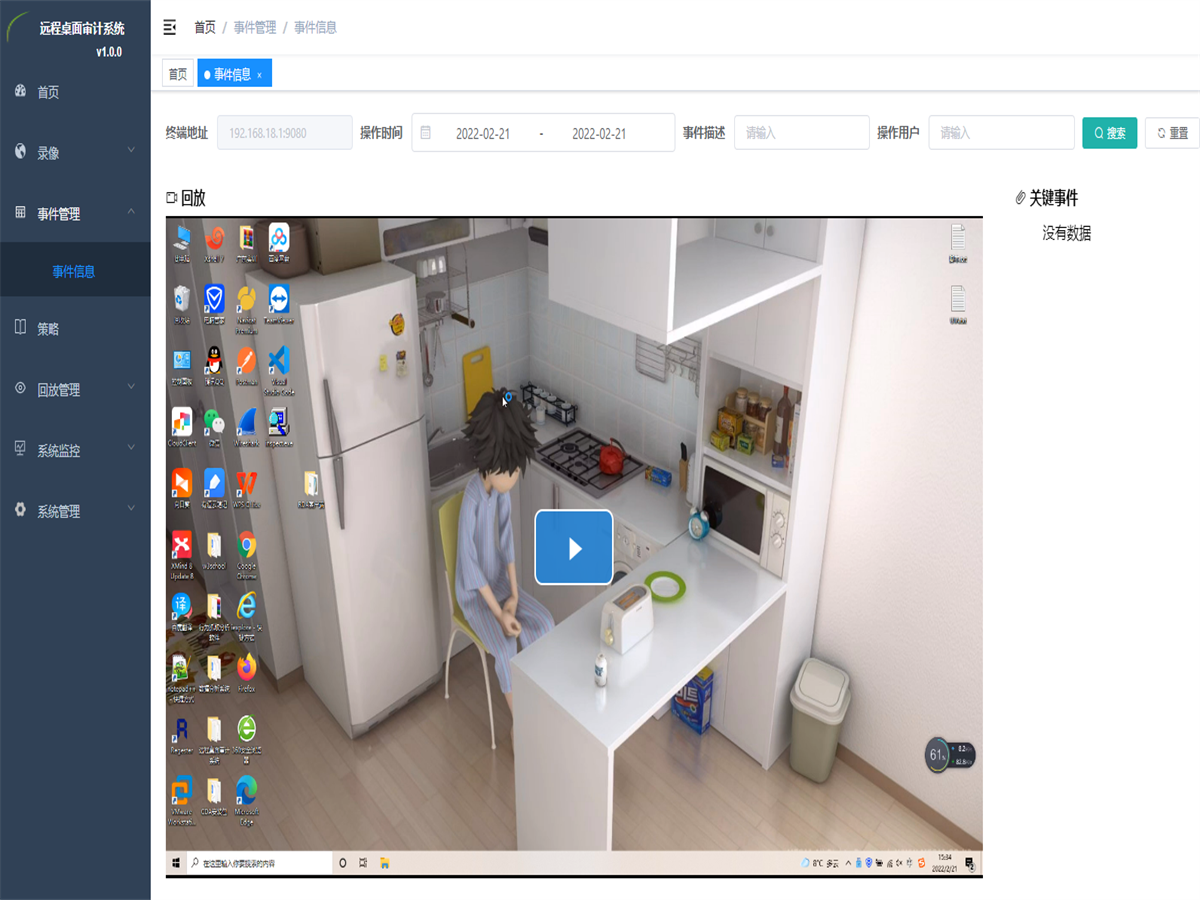This screenshot has height=900, width=1200.
Task: Play the replay video
Action: (574, 547)
